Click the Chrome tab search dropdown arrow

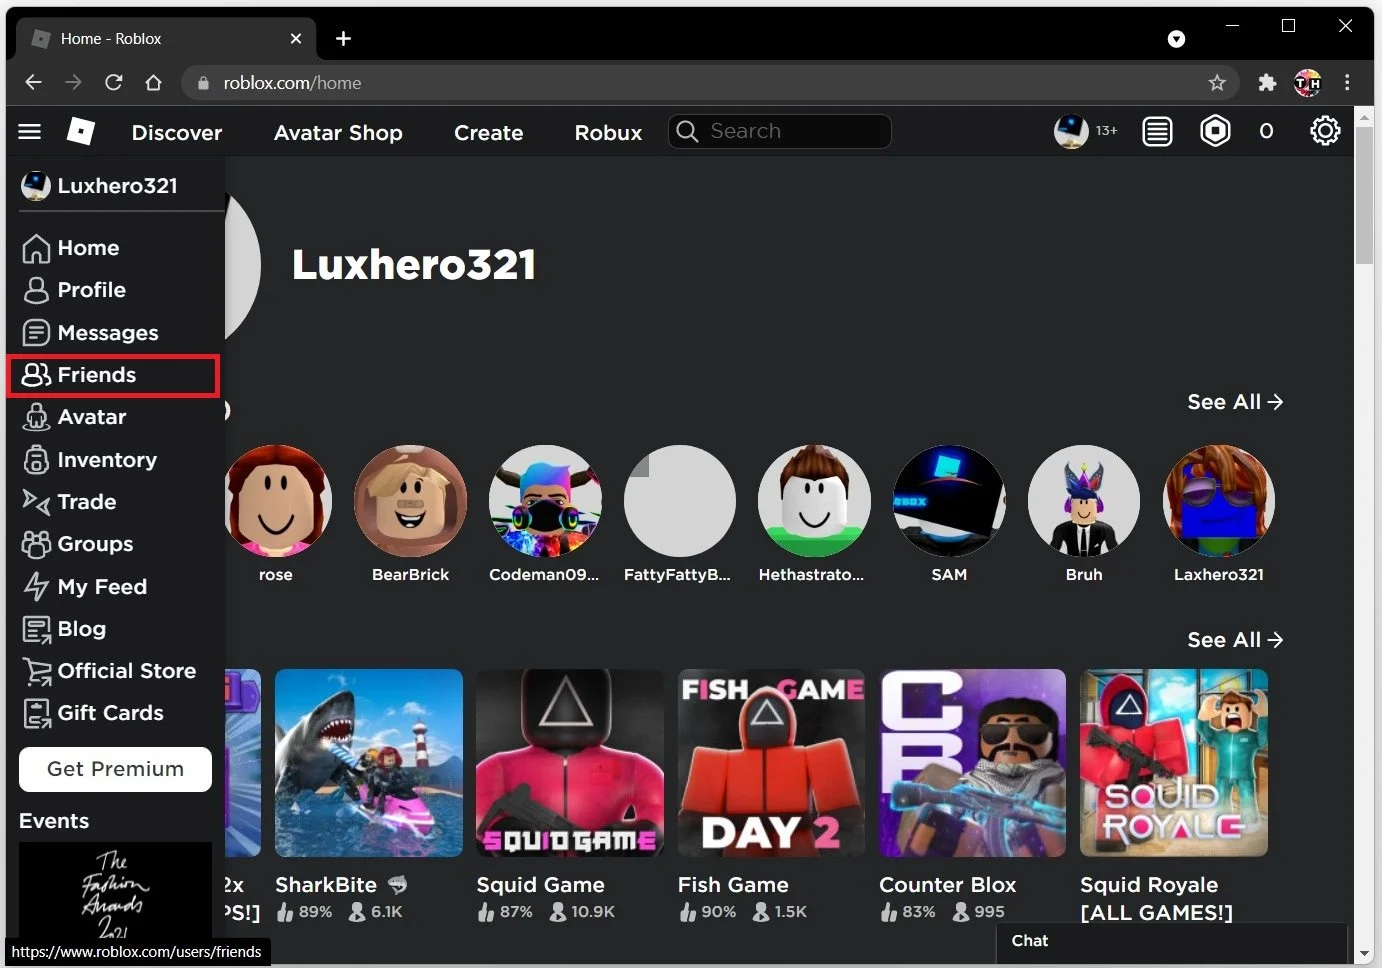(1177, 39)
